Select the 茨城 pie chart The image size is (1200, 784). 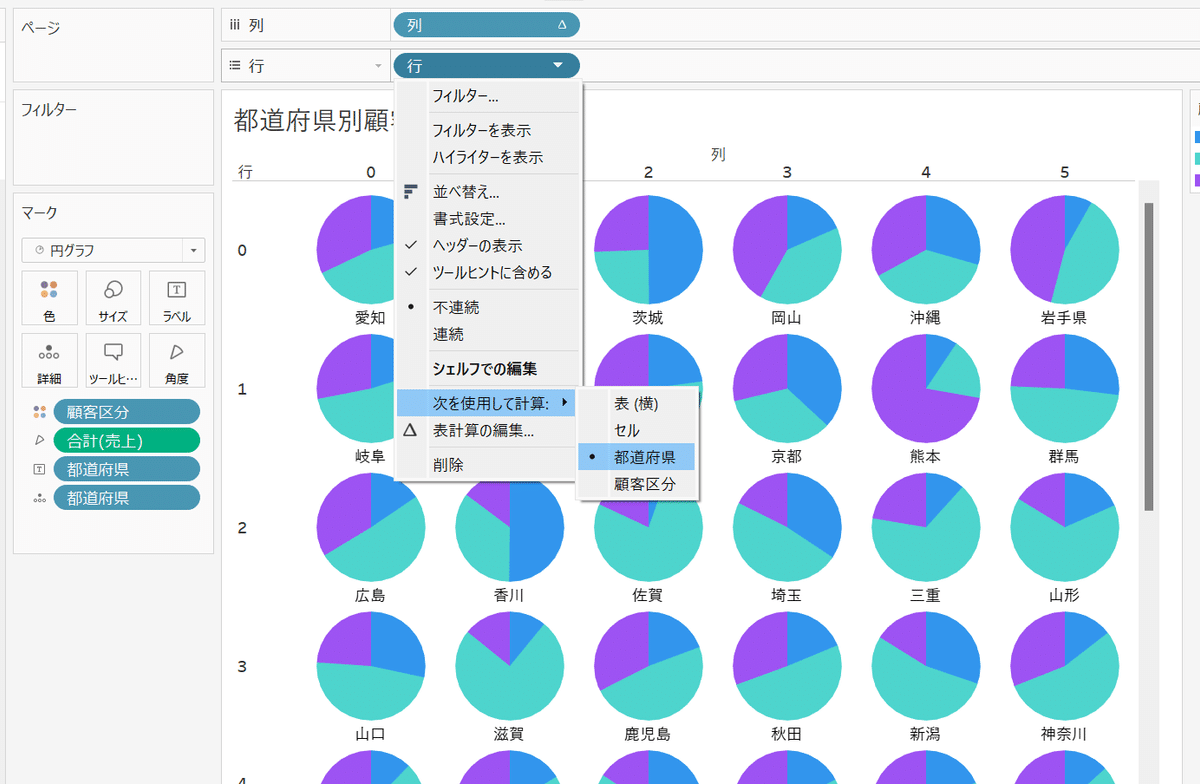[x=648, y=249]
